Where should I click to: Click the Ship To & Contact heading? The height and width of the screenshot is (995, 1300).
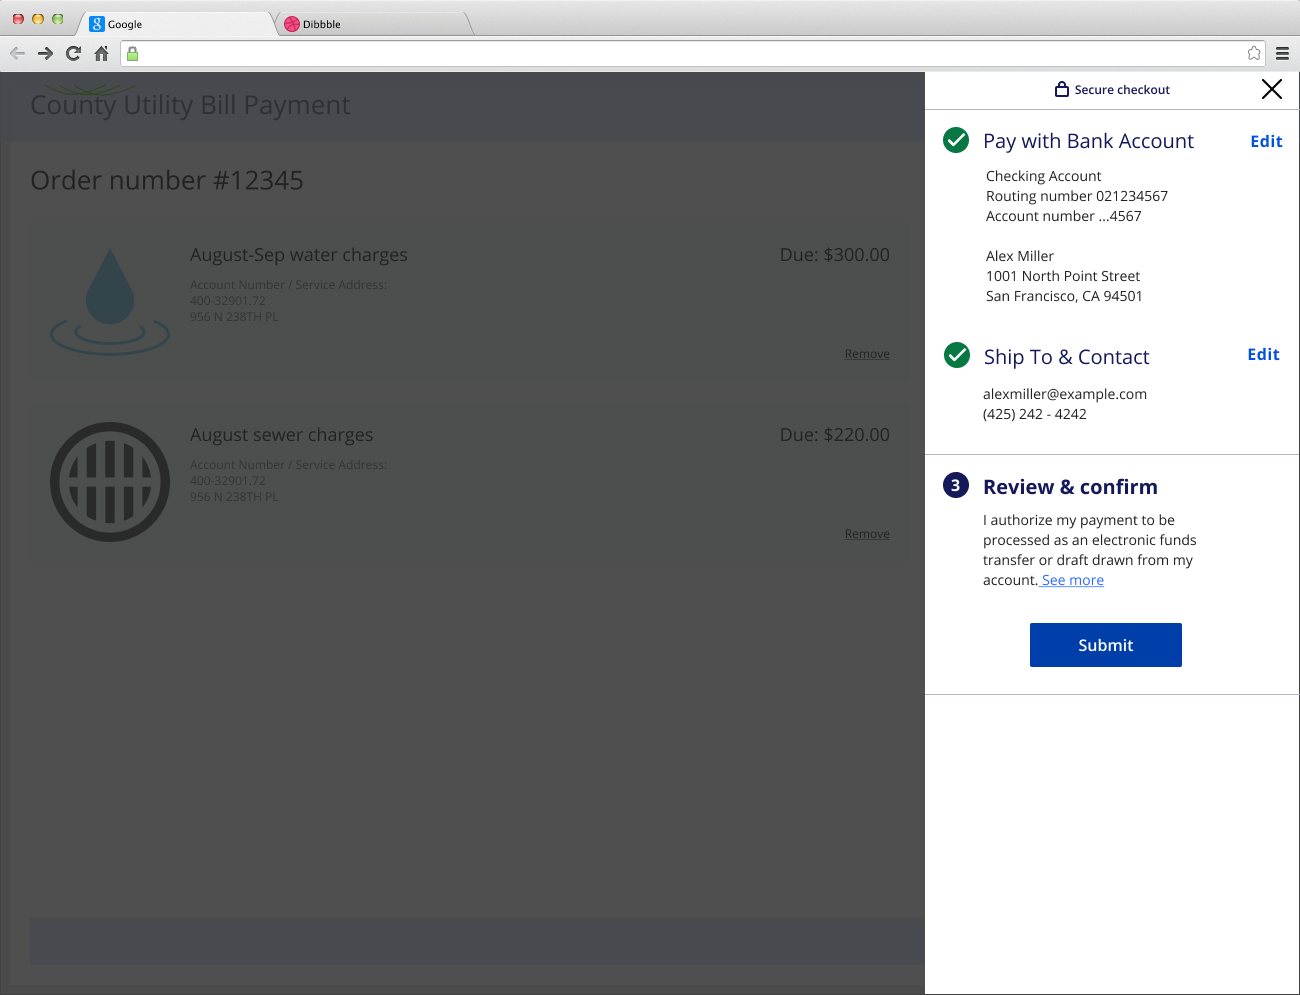click(x=1066, y=357)
